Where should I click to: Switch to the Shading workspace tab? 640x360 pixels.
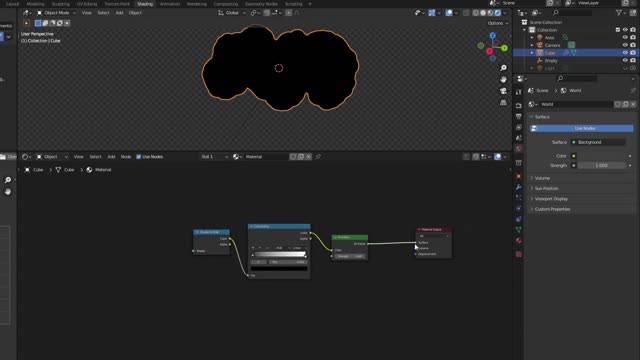[x=145, y=4]
